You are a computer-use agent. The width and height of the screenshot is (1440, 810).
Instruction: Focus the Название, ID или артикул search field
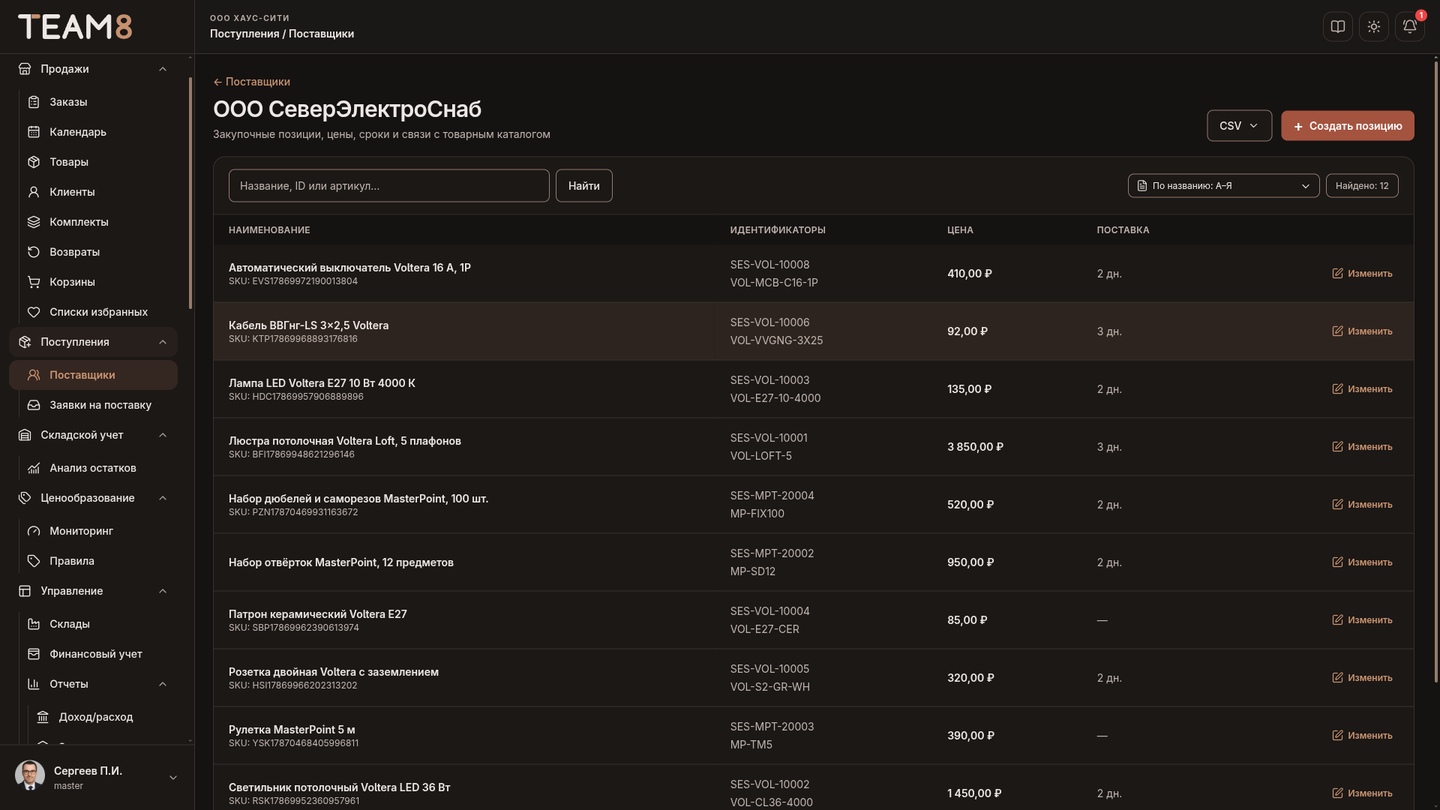[389, 186]
